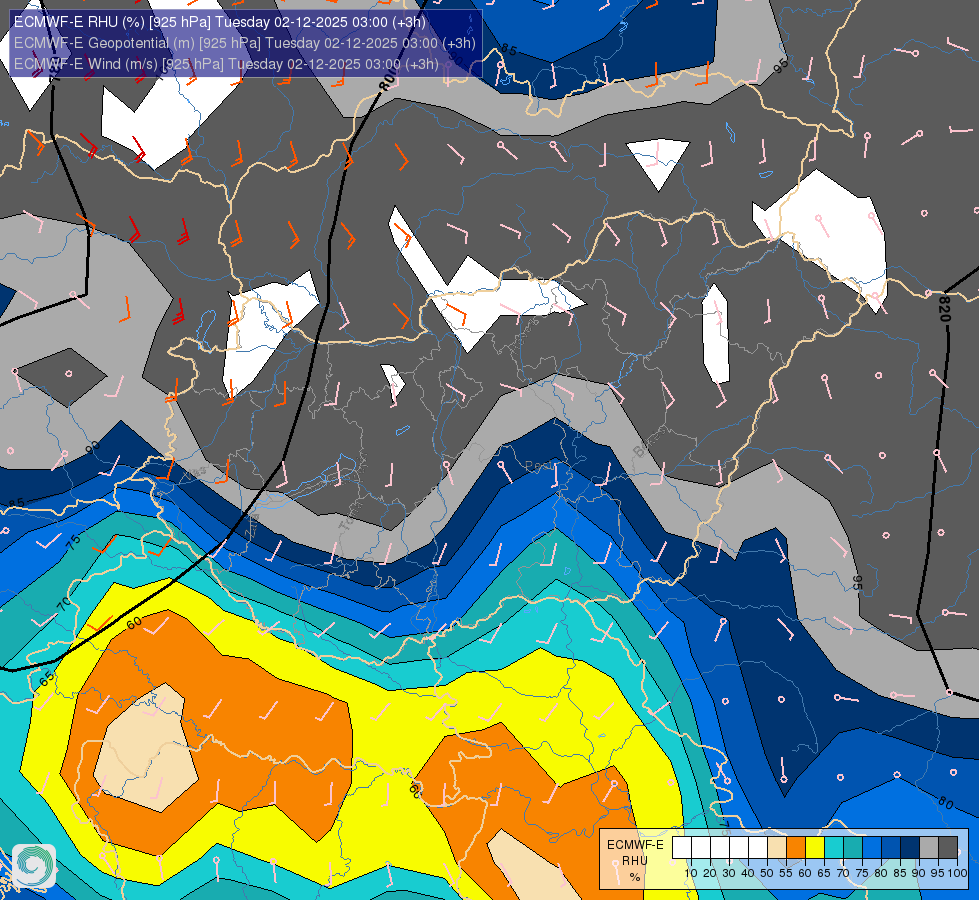Click the ECMWF-E legend title text
This screenshot has height=900, width=979.
pos(635,844)
